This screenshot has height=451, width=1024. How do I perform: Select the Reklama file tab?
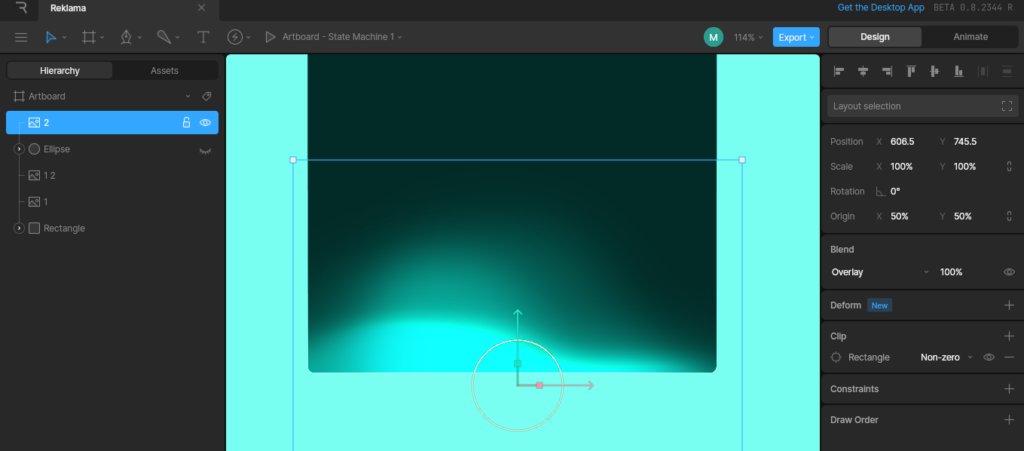68,8
